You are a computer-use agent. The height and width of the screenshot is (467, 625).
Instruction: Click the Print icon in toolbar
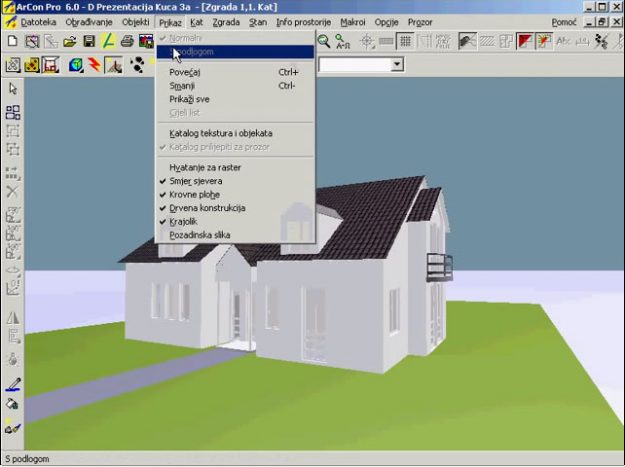127,41
